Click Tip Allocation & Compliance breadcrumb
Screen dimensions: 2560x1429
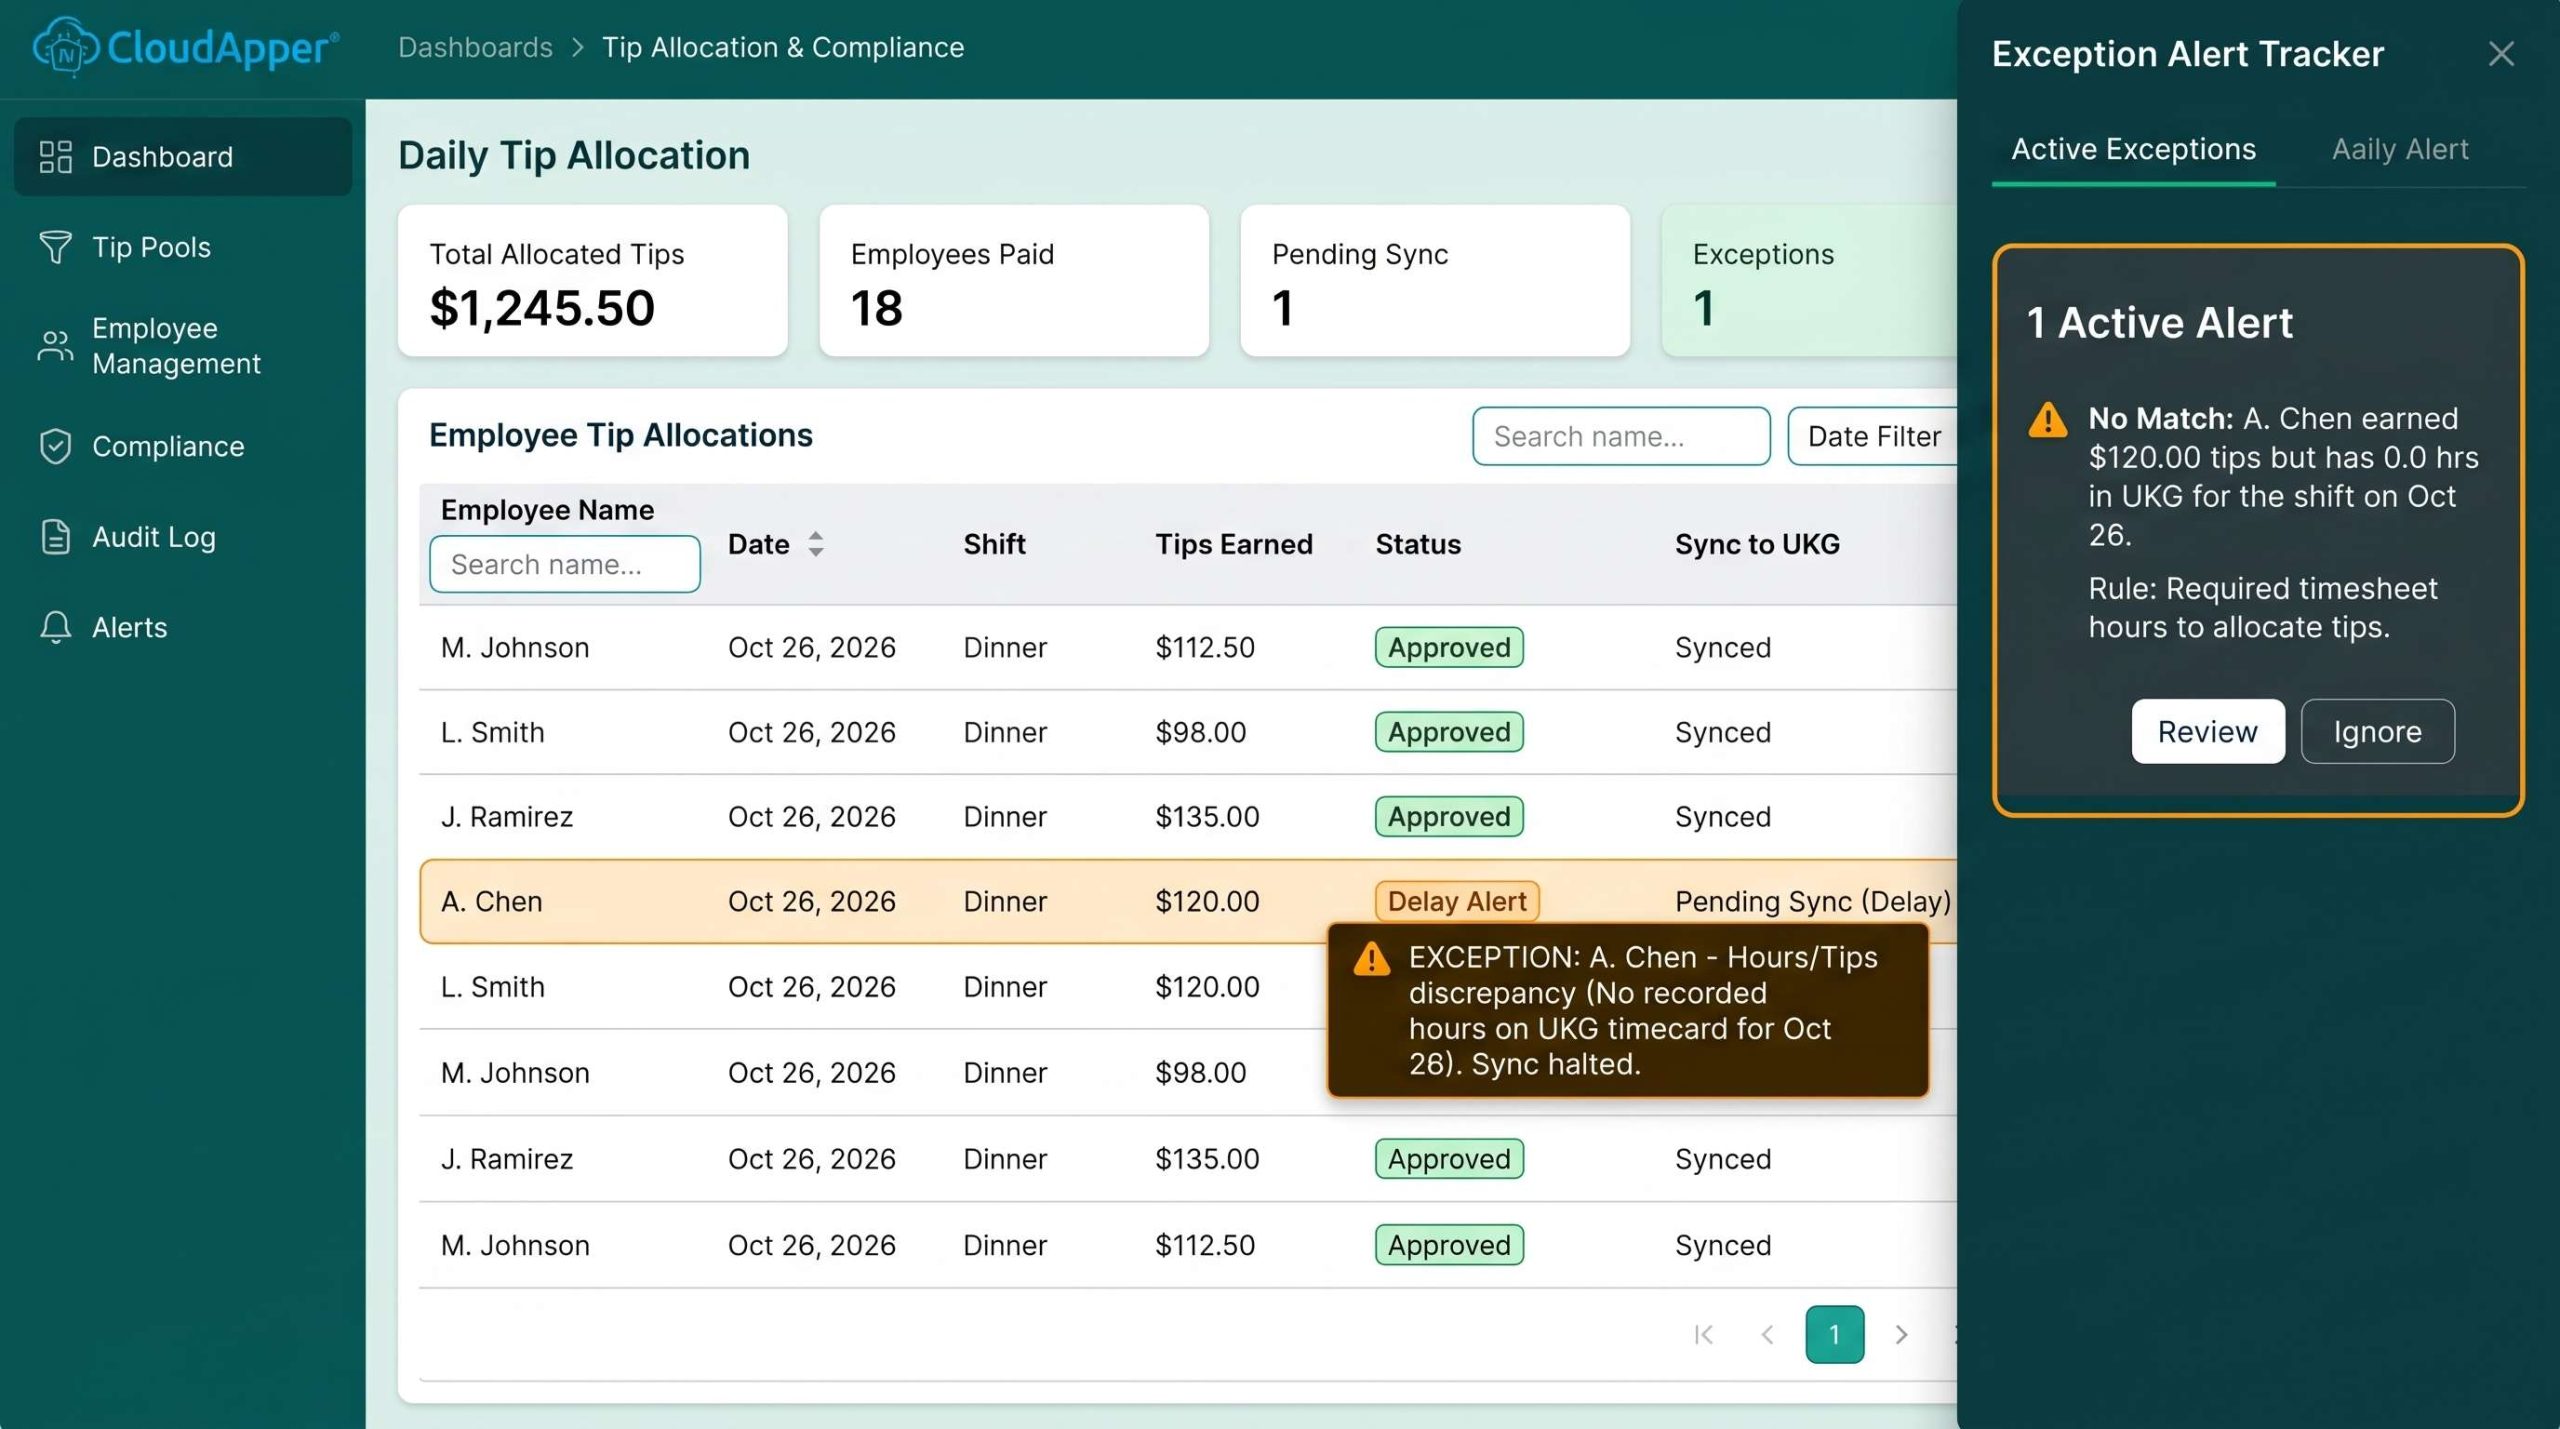click(783, 47)
